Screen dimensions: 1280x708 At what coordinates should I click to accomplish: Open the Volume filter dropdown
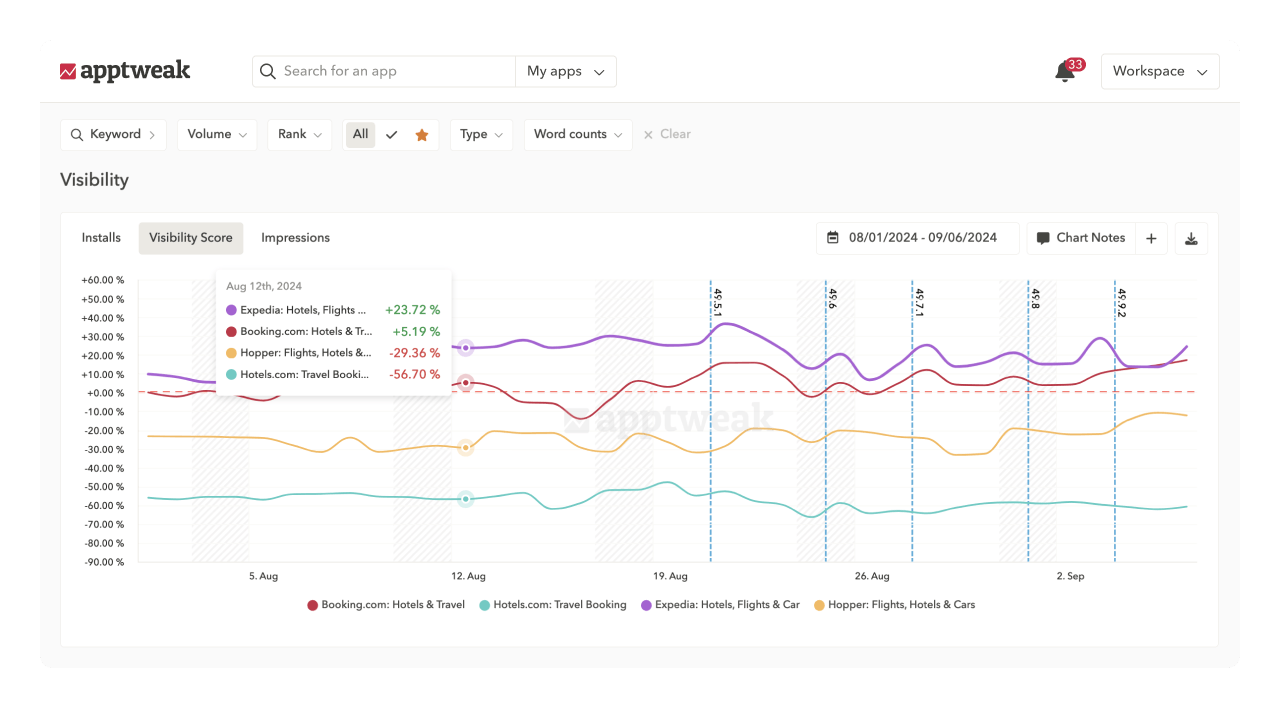[217, 133]
